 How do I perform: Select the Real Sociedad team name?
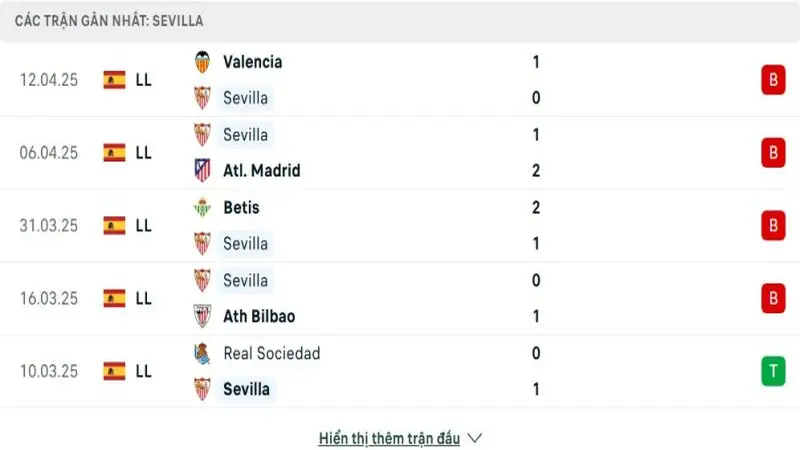coord(272,353)
